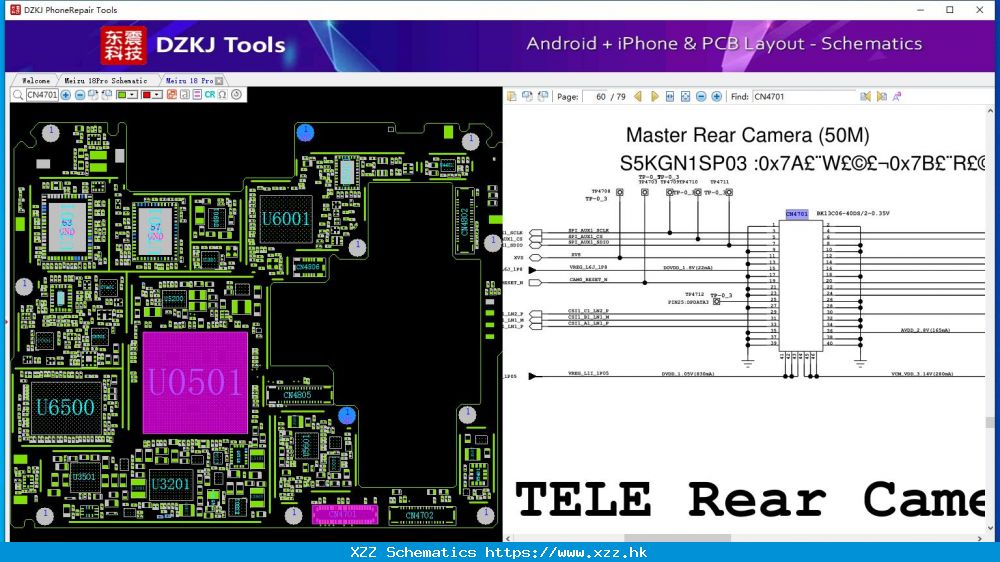Click the CAM0_RESET_N net label
The height and width of the screenshot is (562, 1000).
pos(588,279)
